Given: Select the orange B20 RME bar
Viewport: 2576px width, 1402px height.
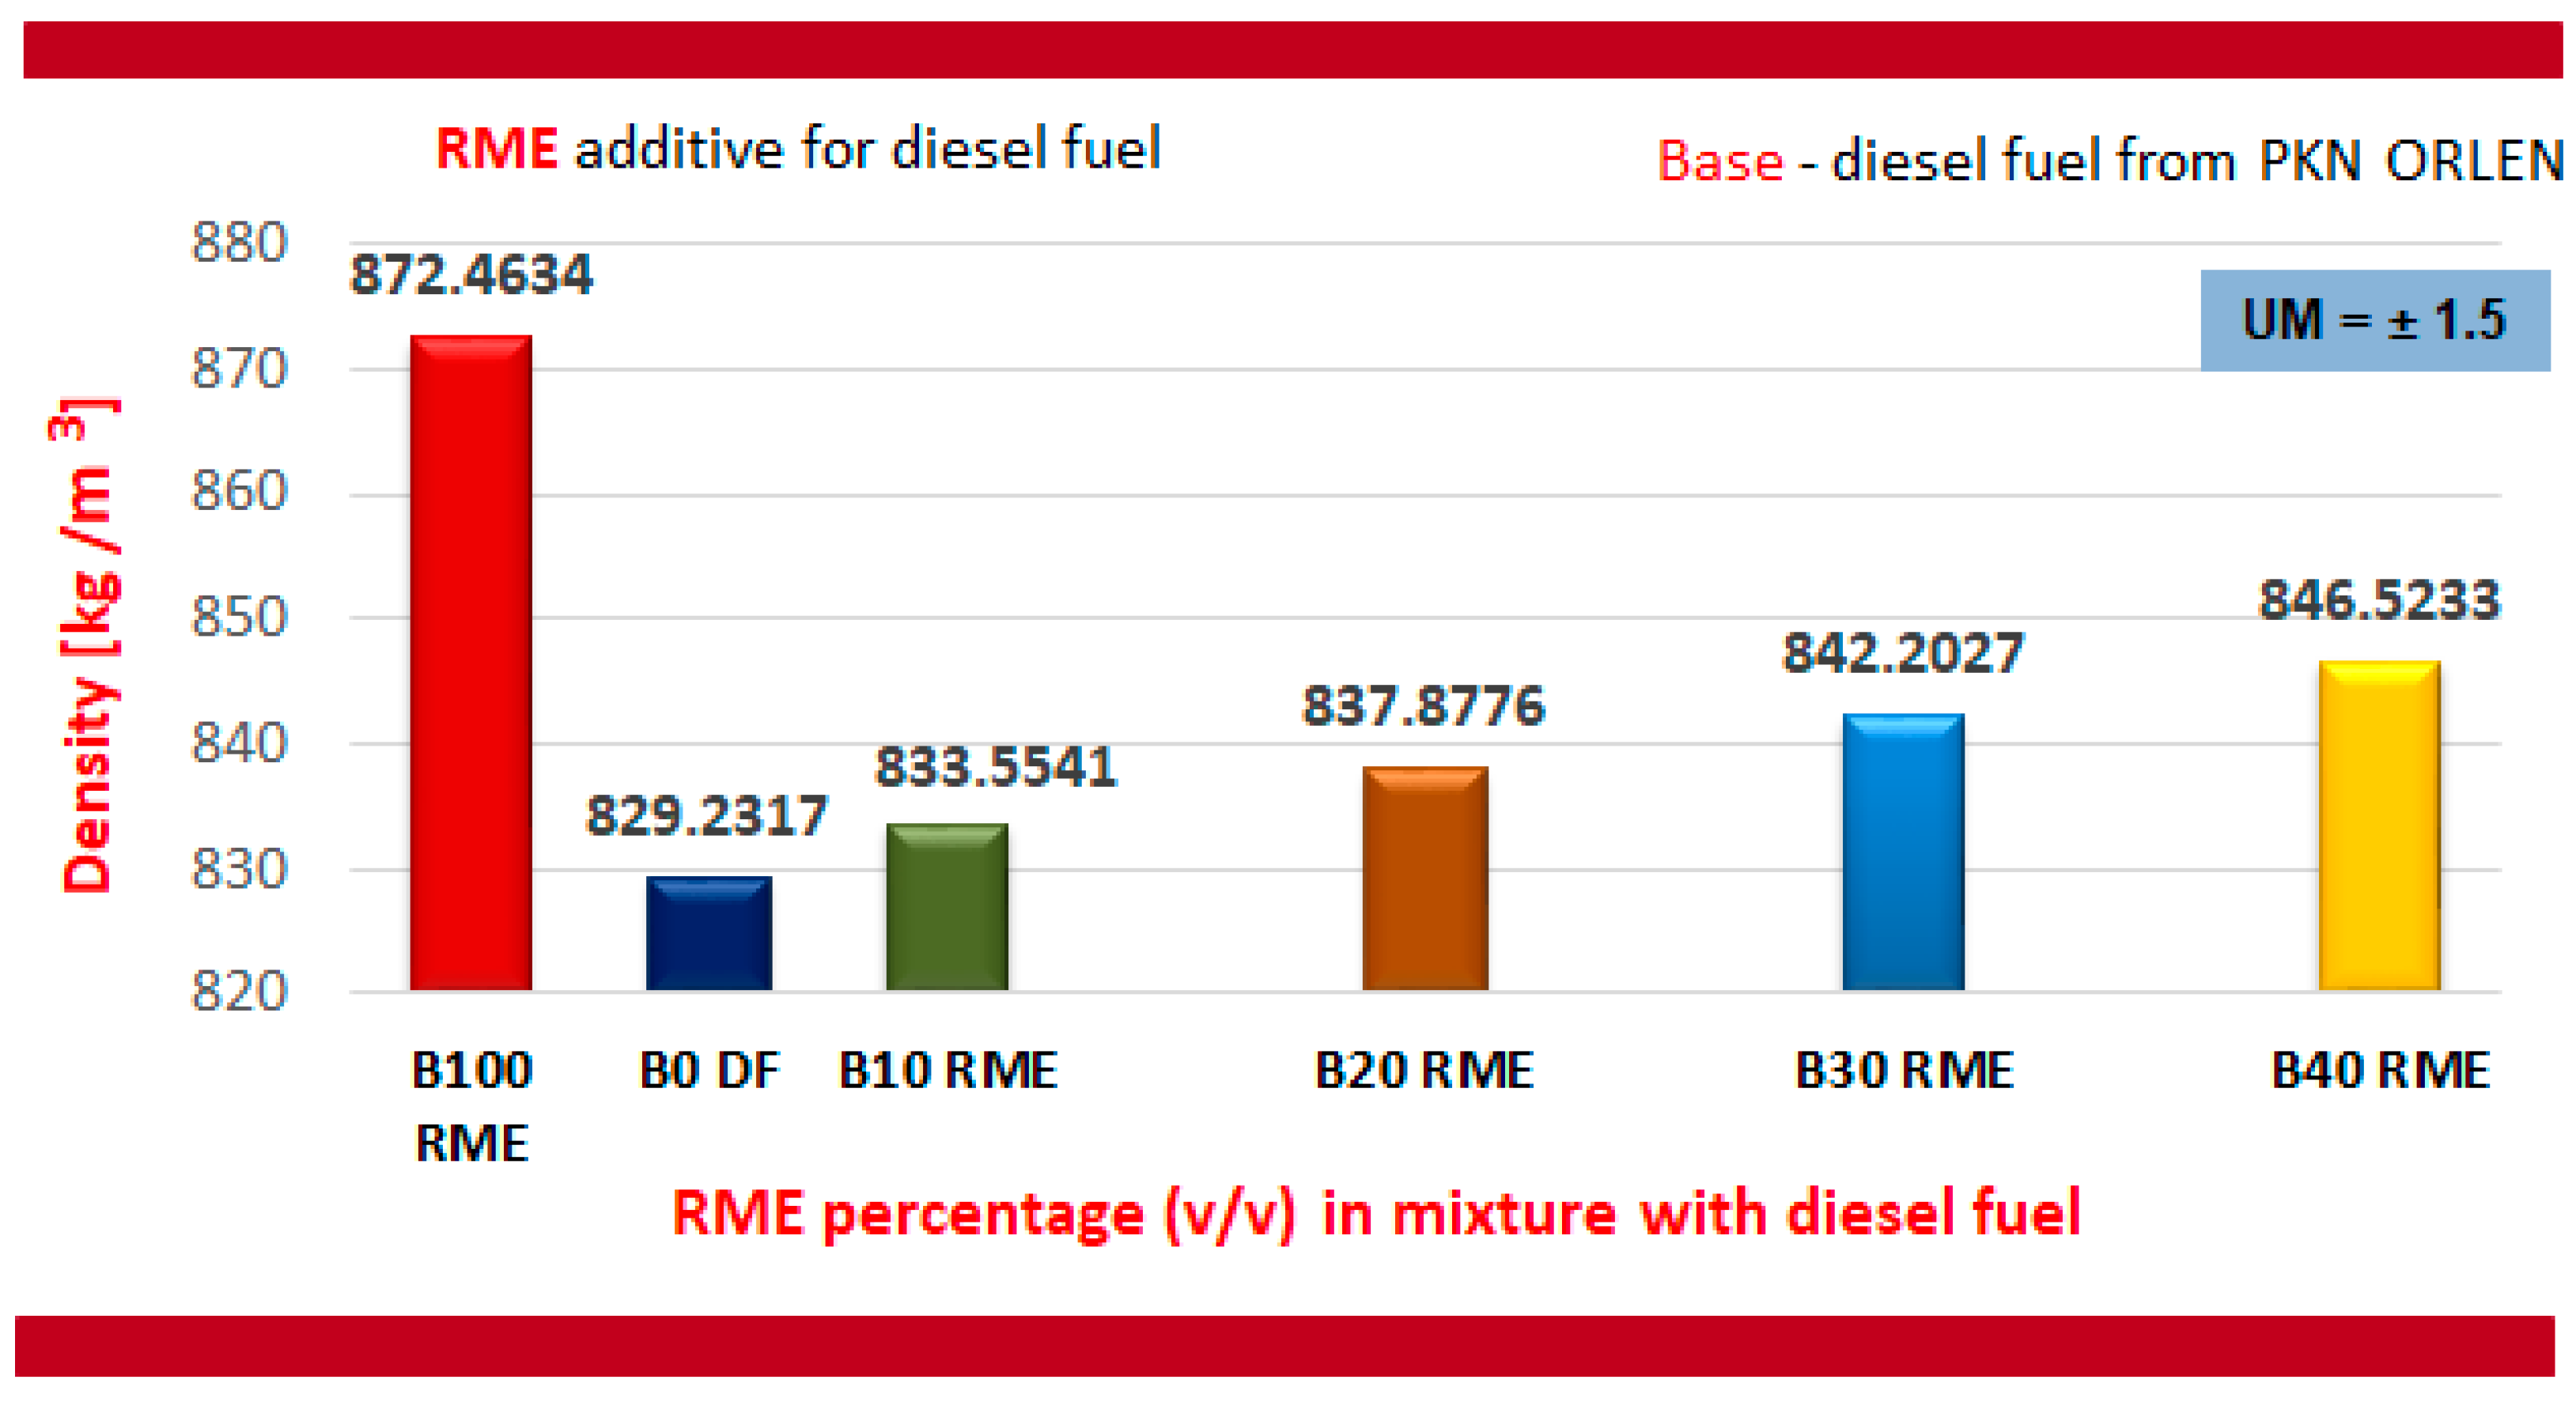Looking at the screenshot, I should (1424, 878).
